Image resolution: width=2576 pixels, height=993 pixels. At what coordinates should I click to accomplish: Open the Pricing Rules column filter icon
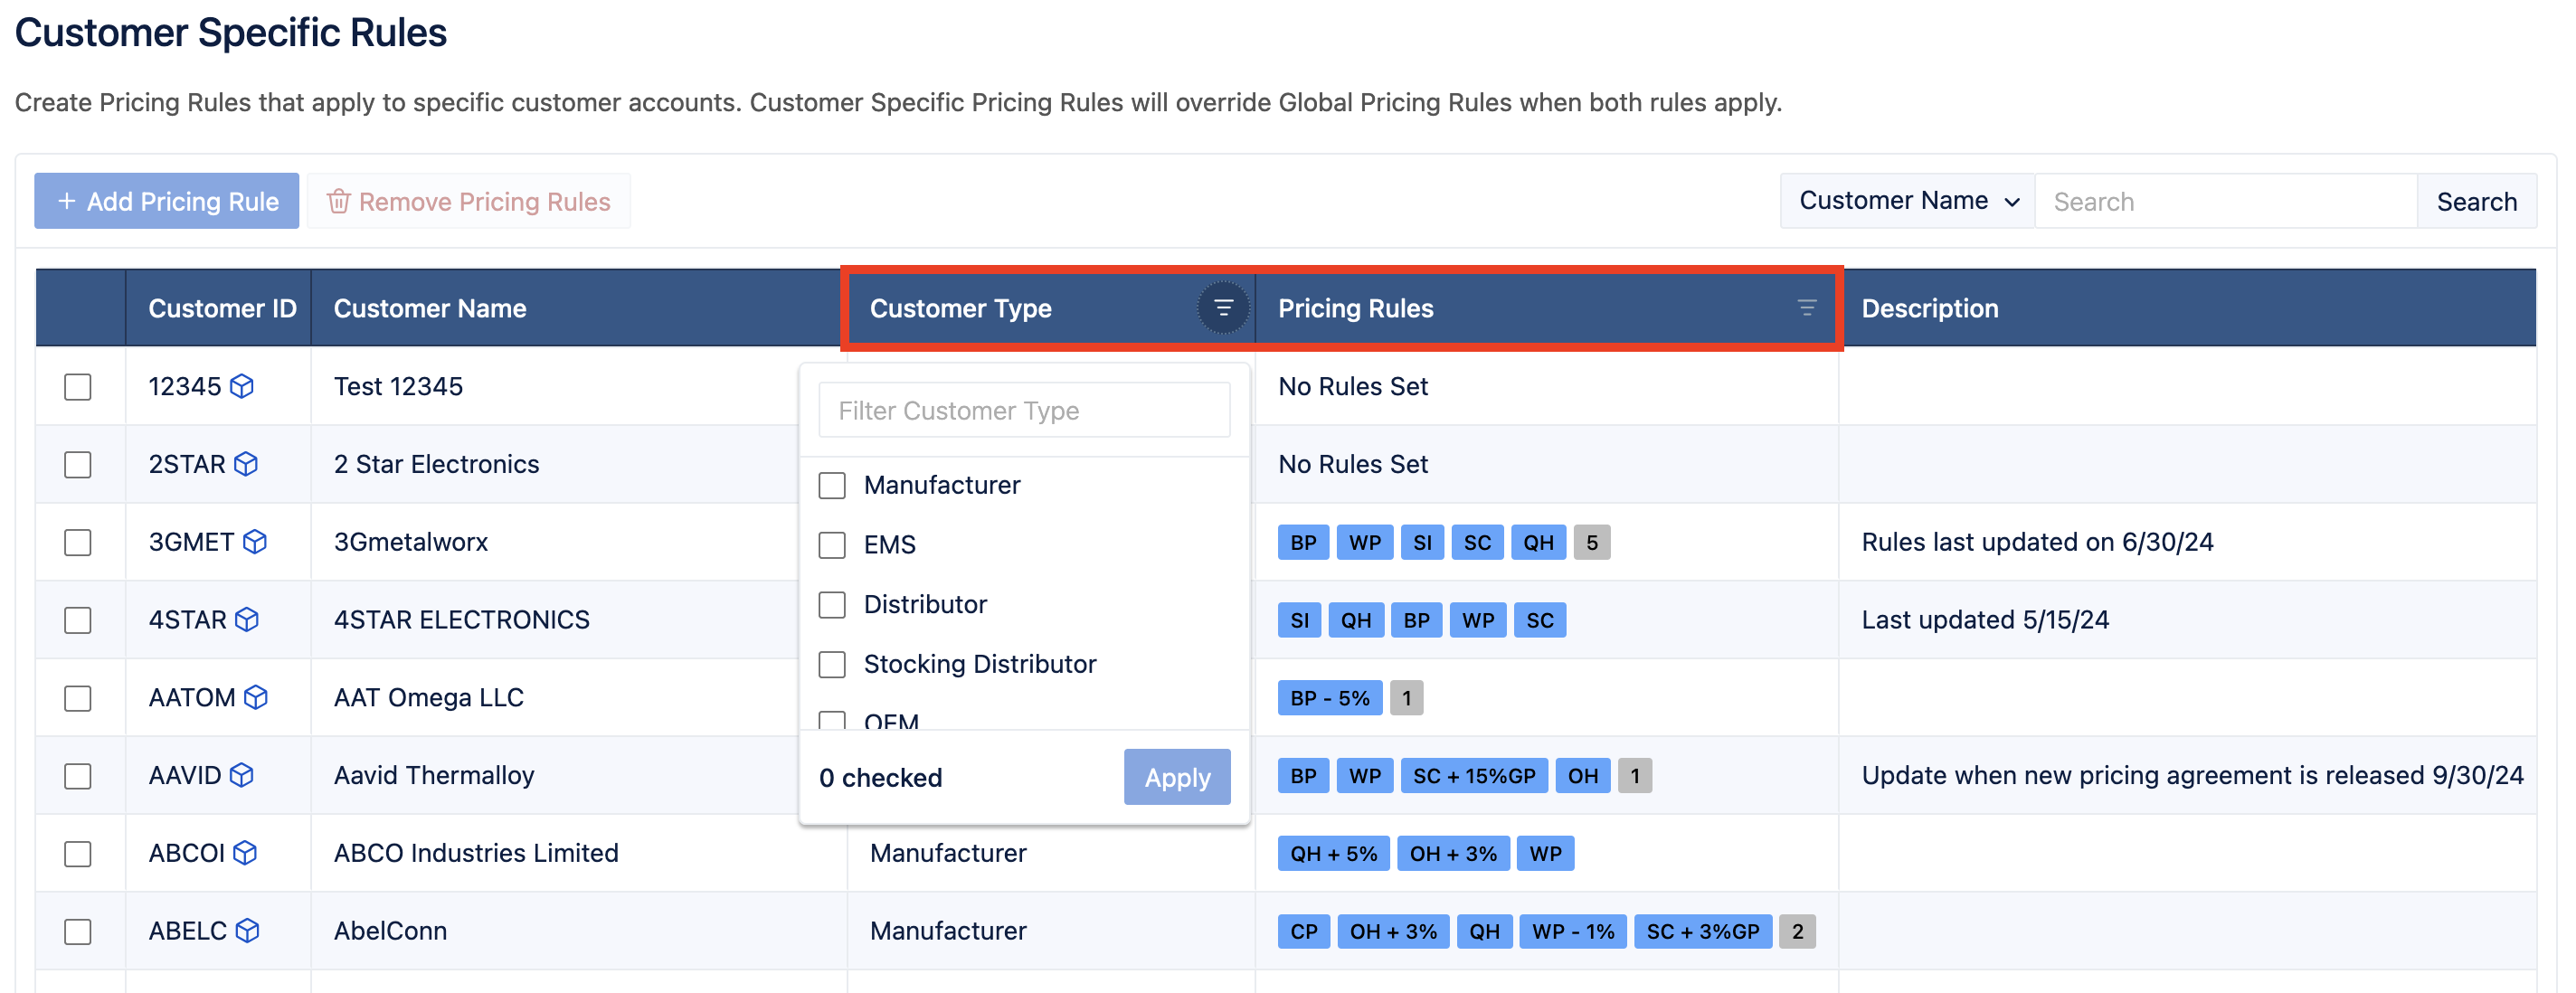(1806, 308)
